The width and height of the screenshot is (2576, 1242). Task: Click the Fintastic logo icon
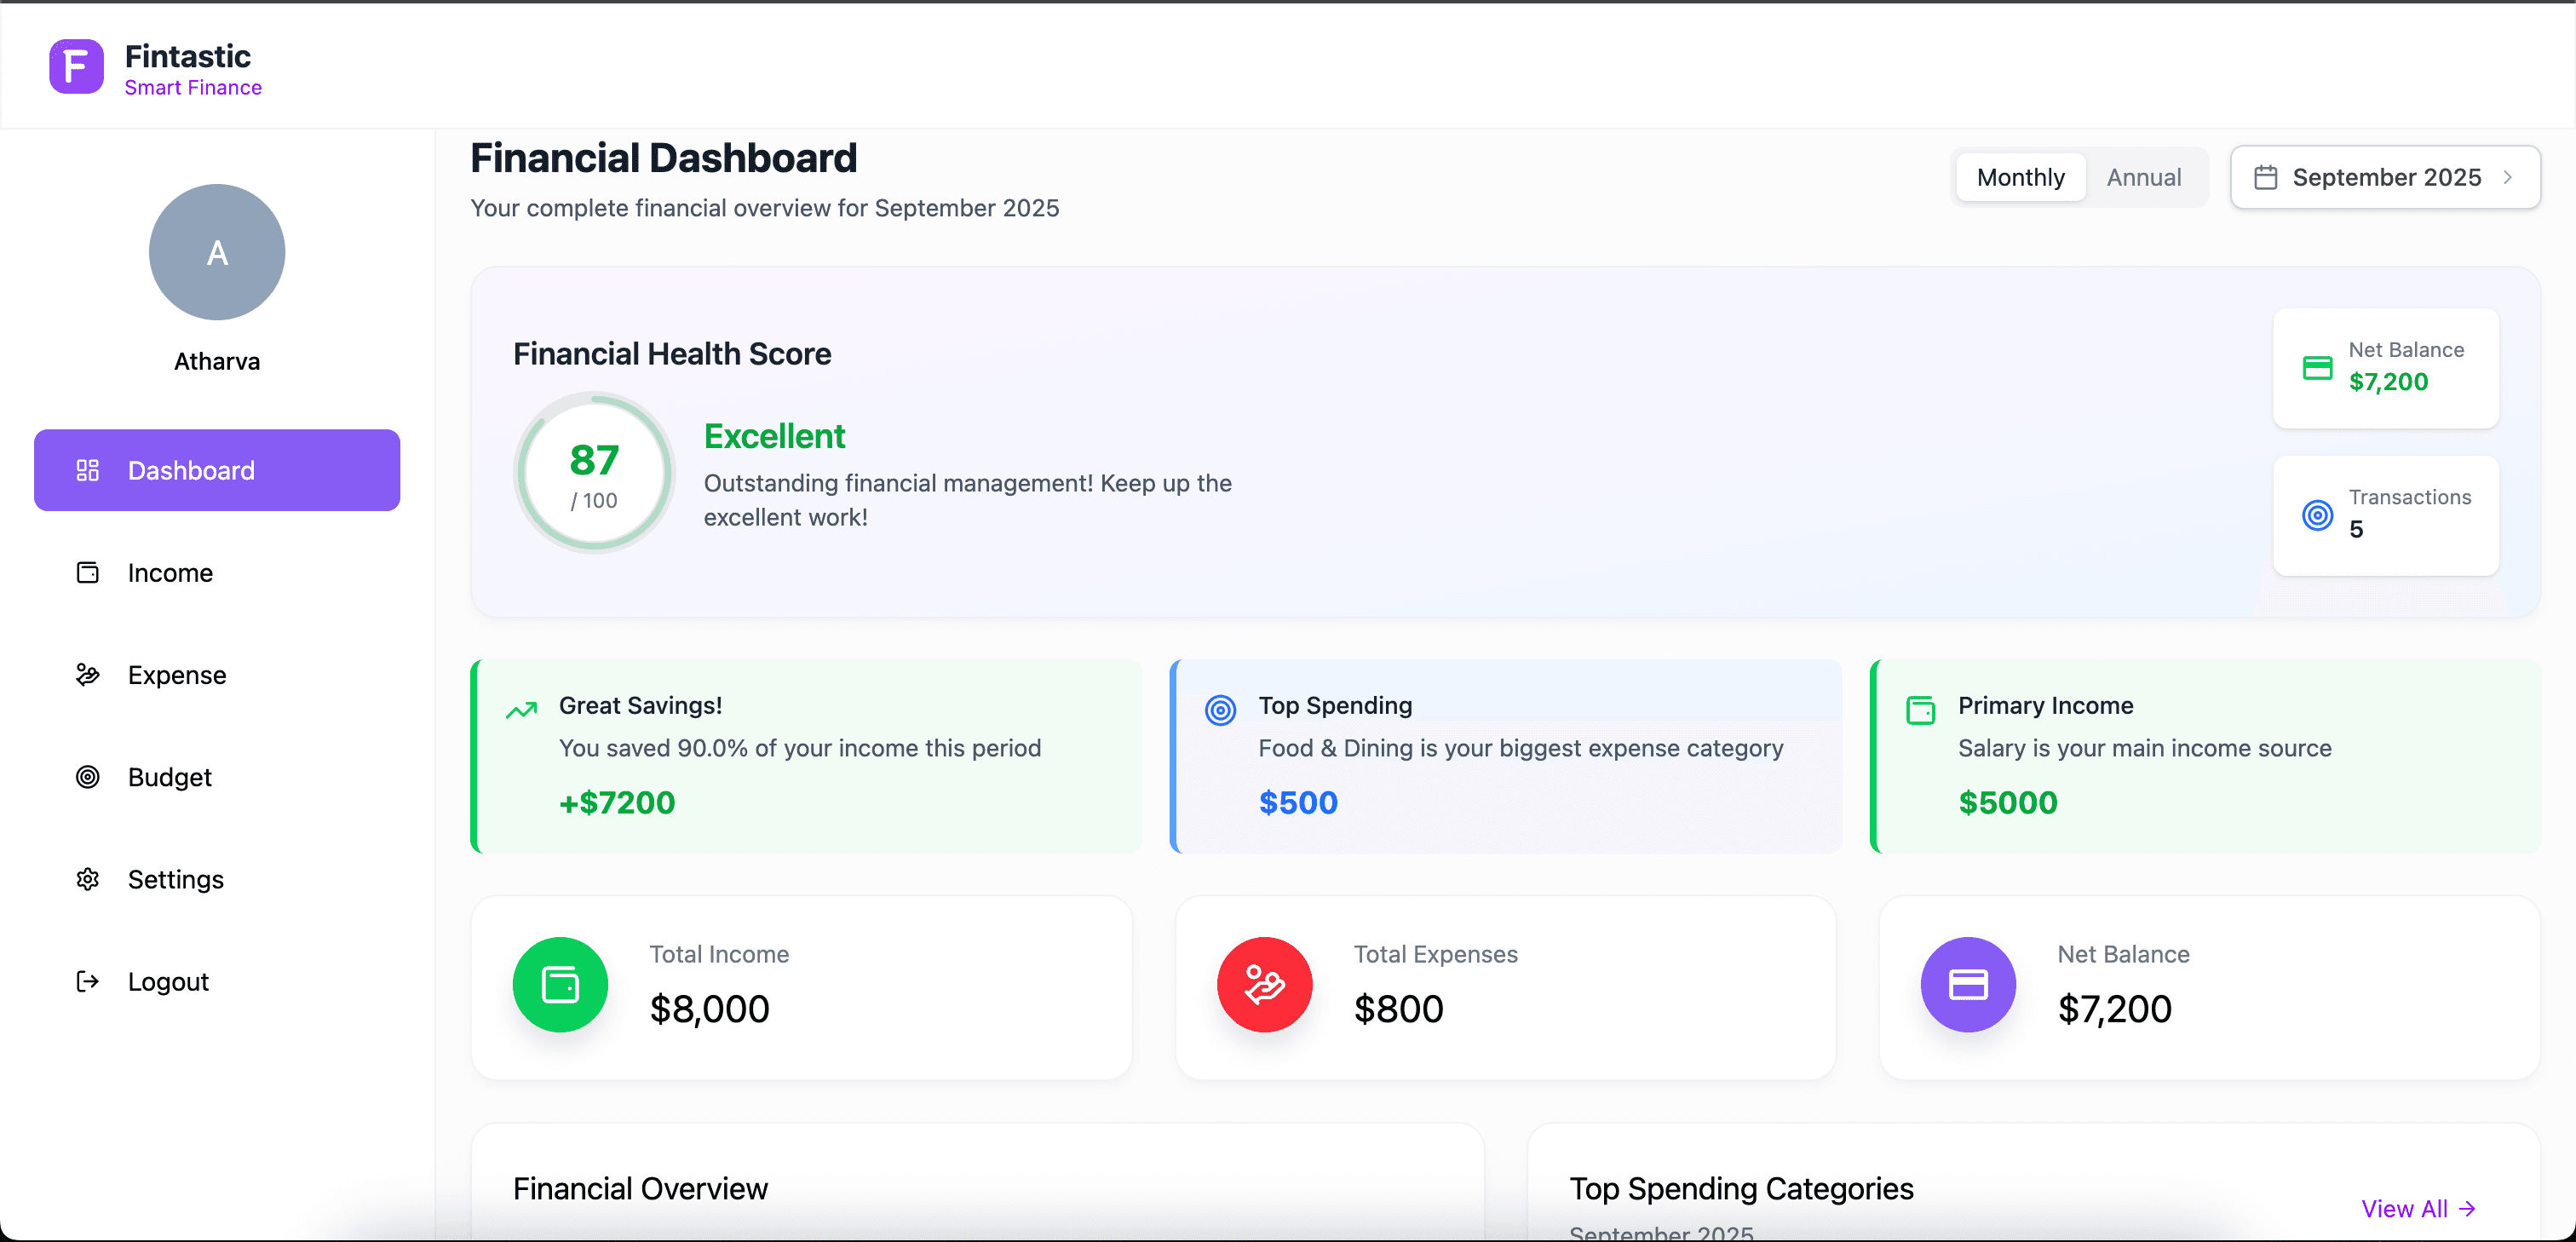click(x=75, y=66)
